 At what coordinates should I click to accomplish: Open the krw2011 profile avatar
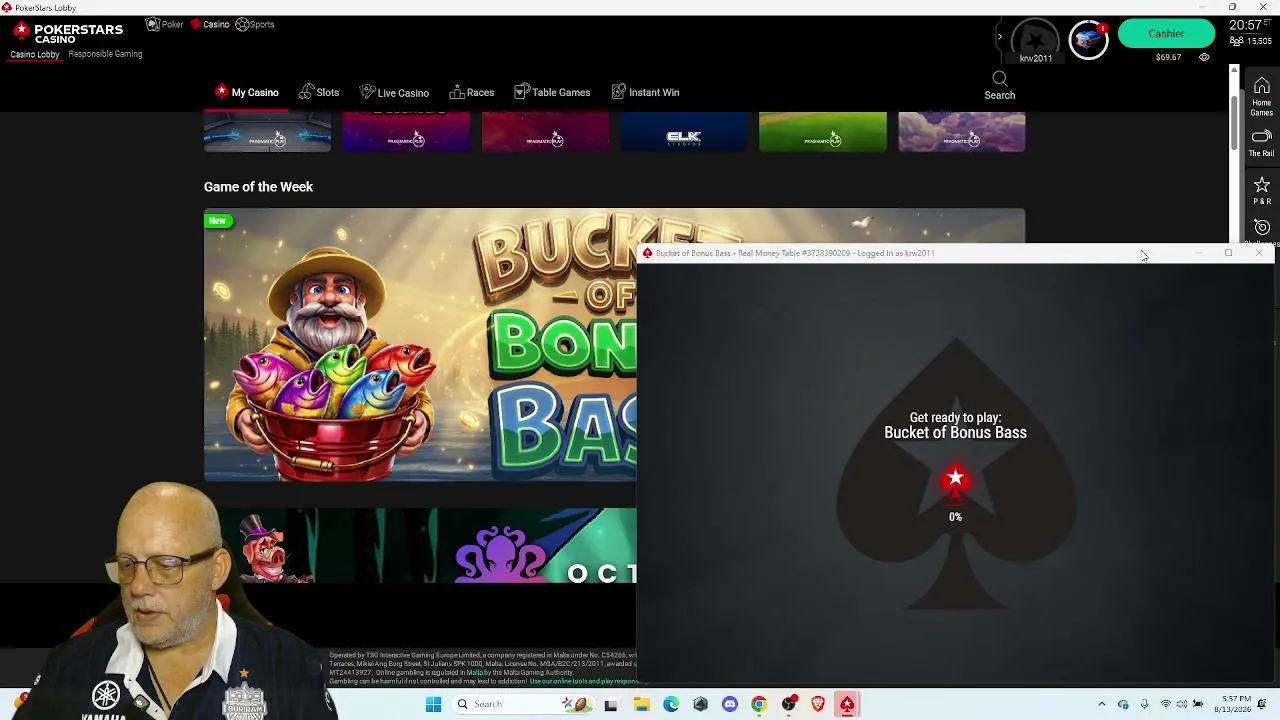click(x=1035, y=40)
